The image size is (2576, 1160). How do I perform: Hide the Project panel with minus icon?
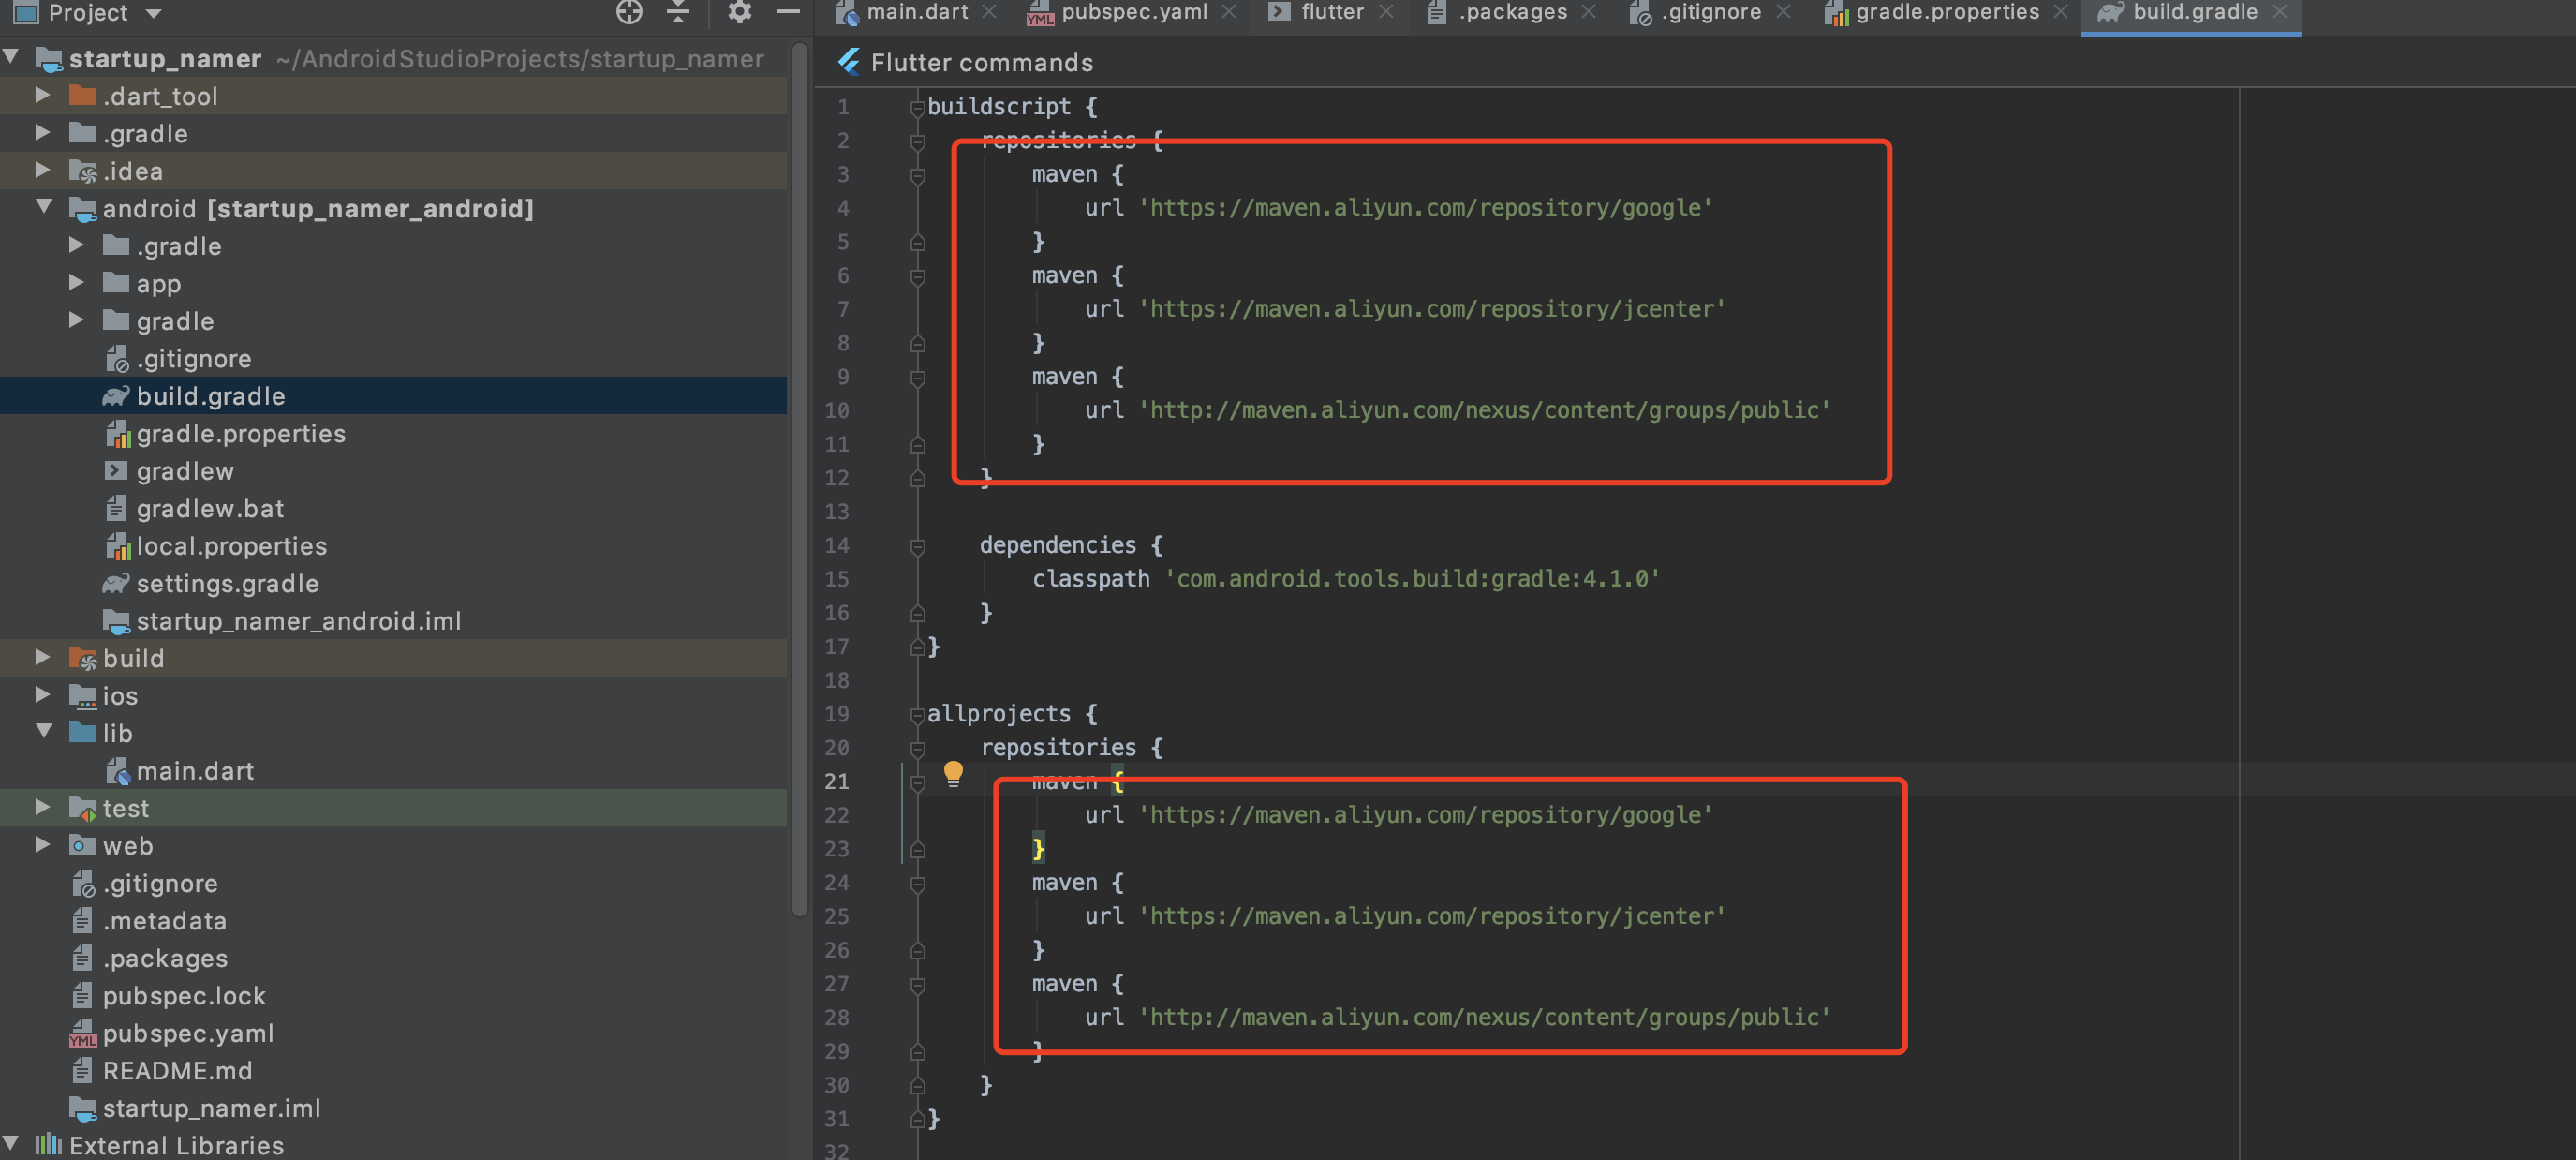tap(788, 12)
